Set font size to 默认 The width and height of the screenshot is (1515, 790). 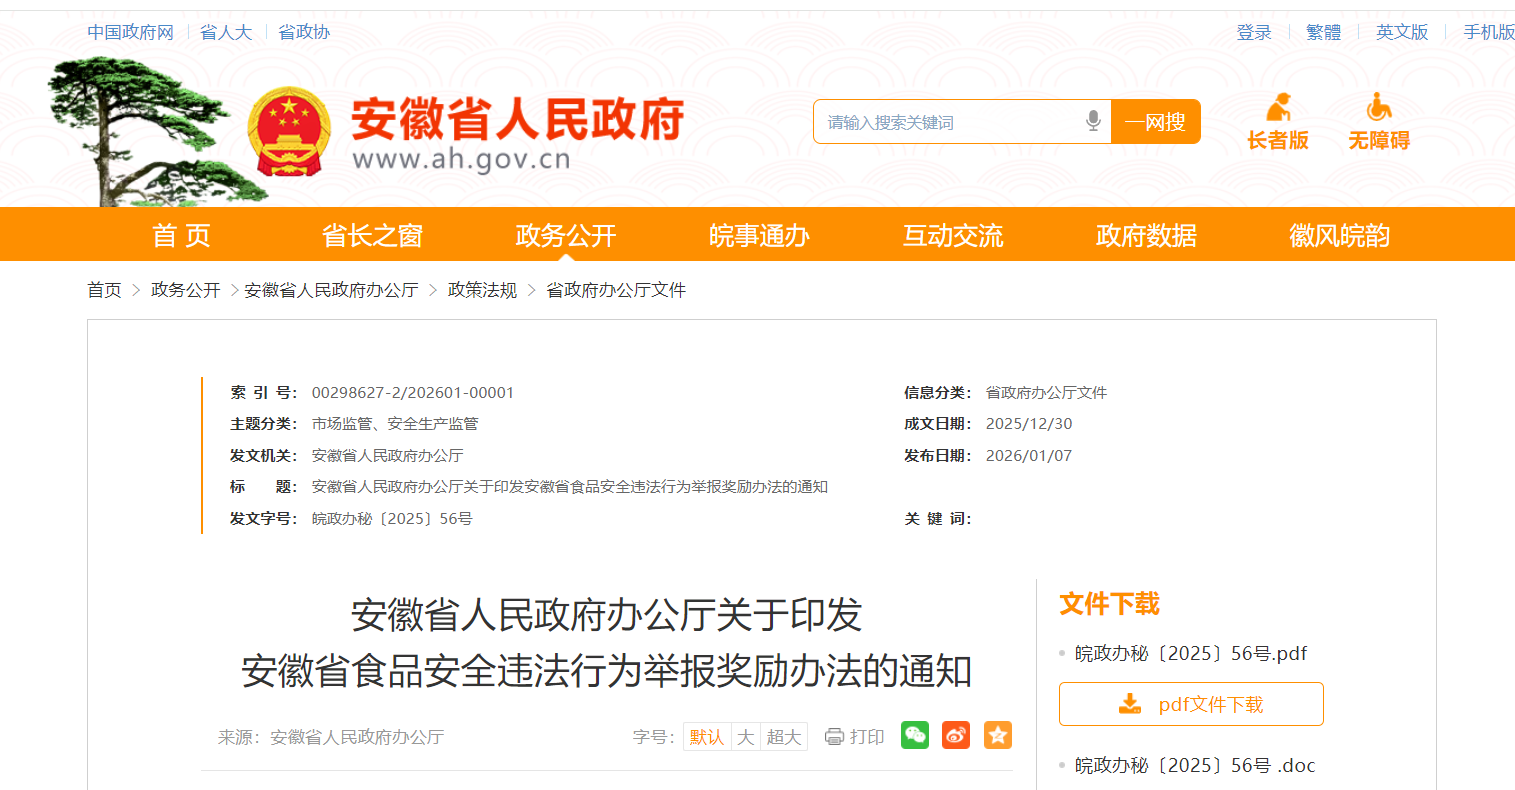tap(706, 737)
